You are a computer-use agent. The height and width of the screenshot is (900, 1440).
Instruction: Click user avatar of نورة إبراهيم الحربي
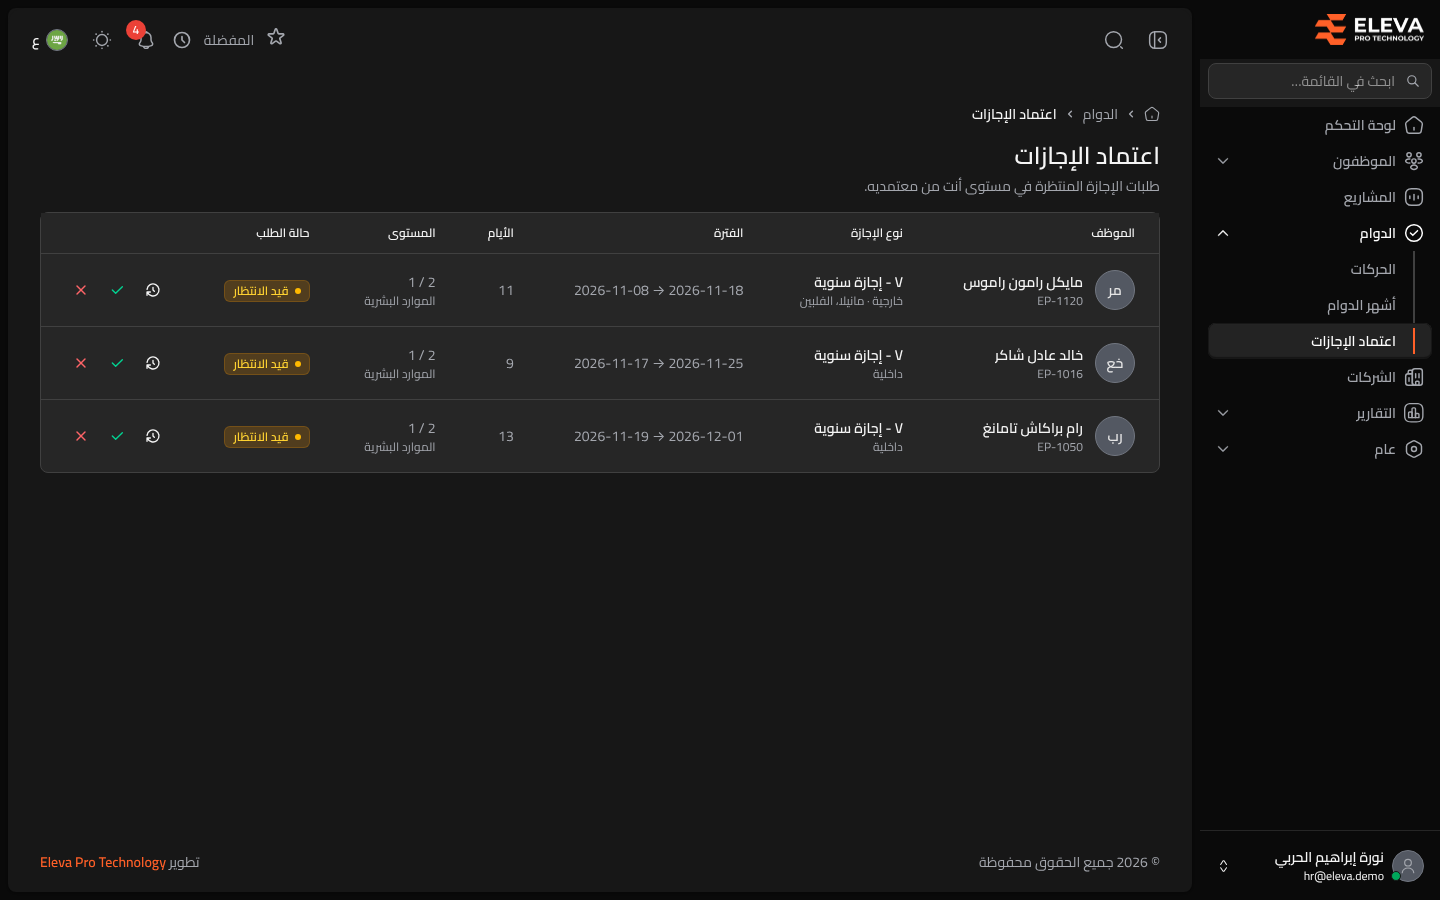point(1408,866)
